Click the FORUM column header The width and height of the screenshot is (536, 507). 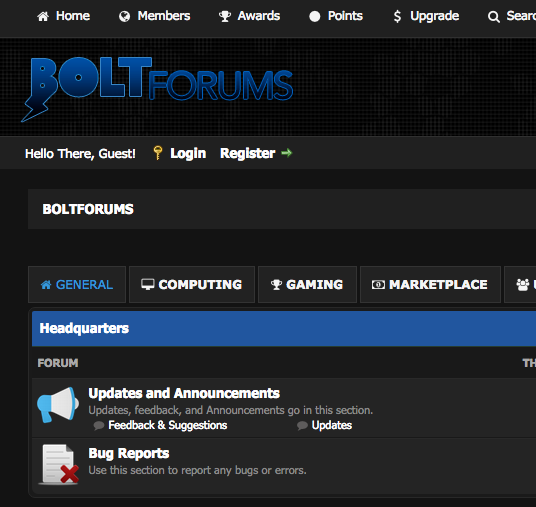58,363
